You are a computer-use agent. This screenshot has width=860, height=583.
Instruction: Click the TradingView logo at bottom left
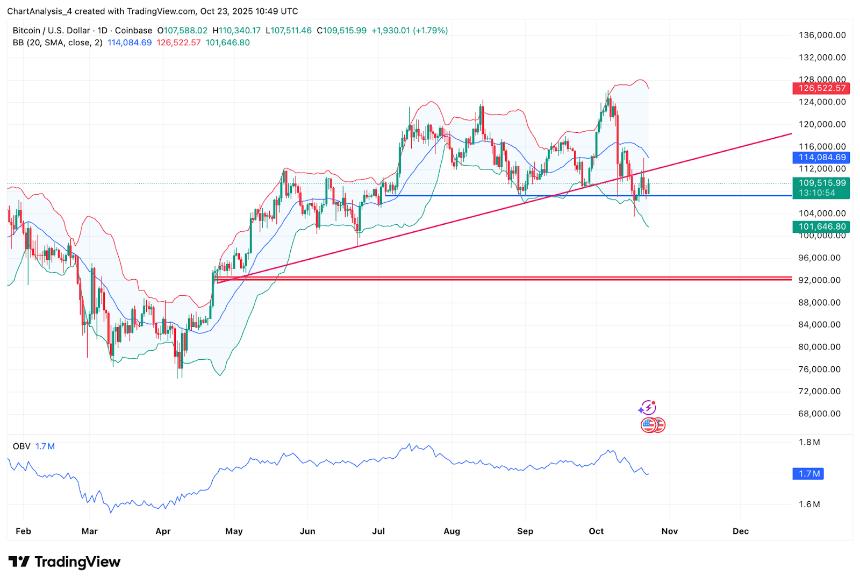[x=64, y=562]
